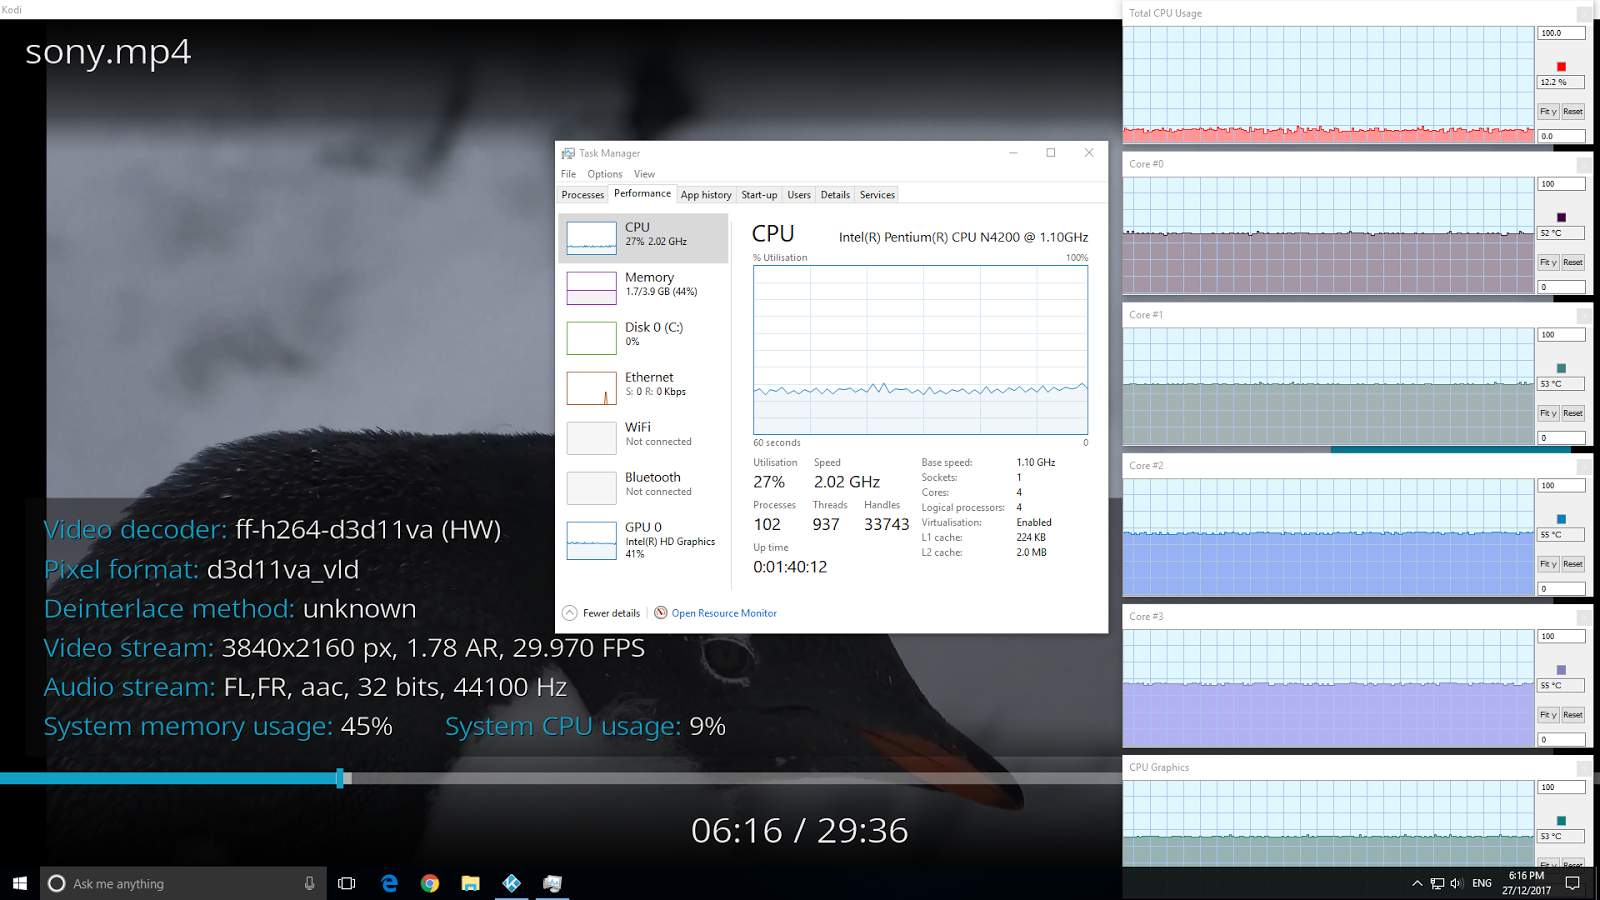This screenshot has height=900, width=1600.
Task: Activate the Cortana microphone icon
Action: pyautogui.click(x=309, y=883)
